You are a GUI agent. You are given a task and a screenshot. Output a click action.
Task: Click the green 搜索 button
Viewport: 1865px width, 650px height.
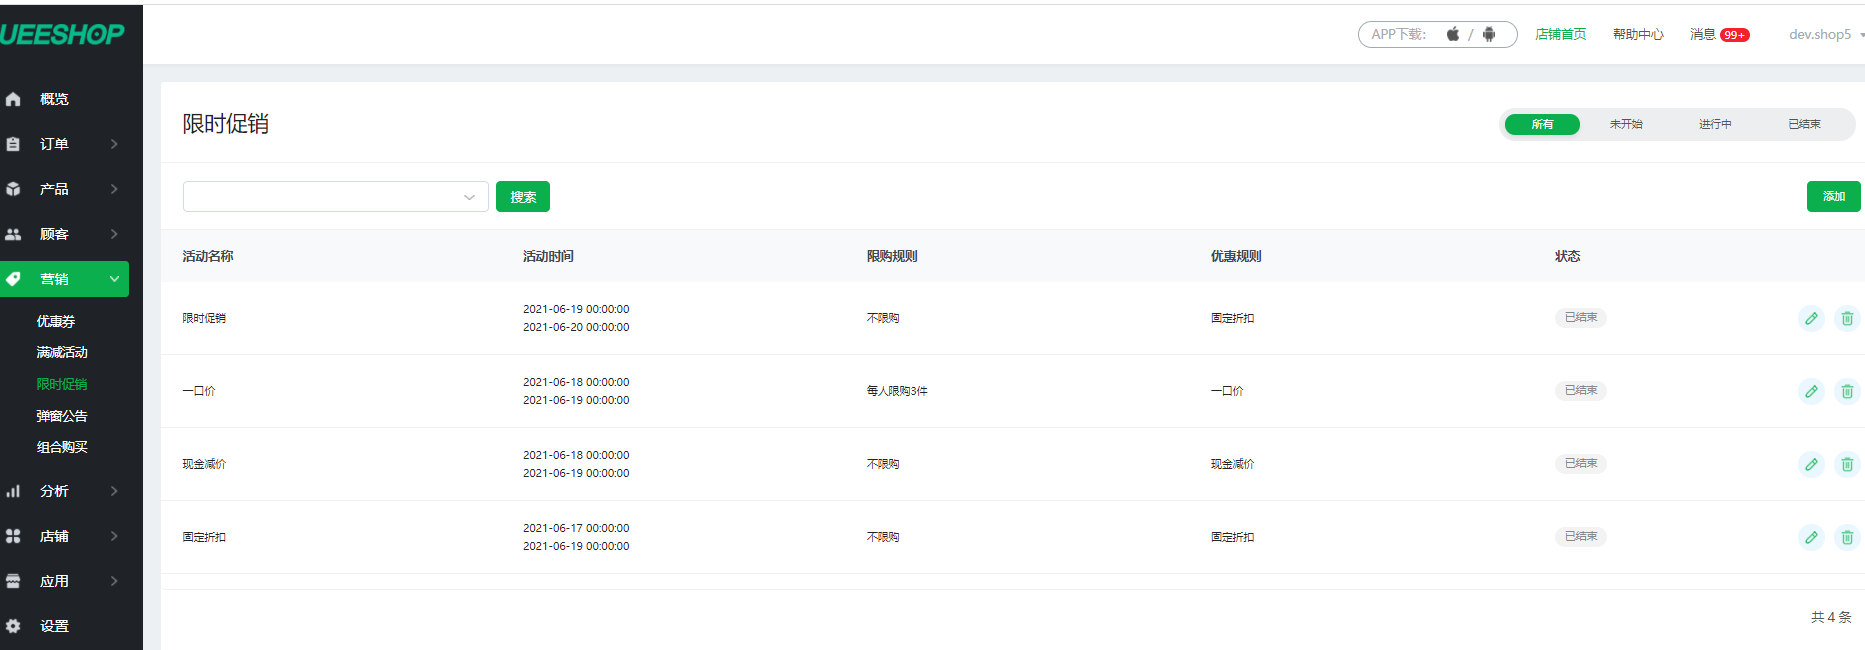point(522,197)
